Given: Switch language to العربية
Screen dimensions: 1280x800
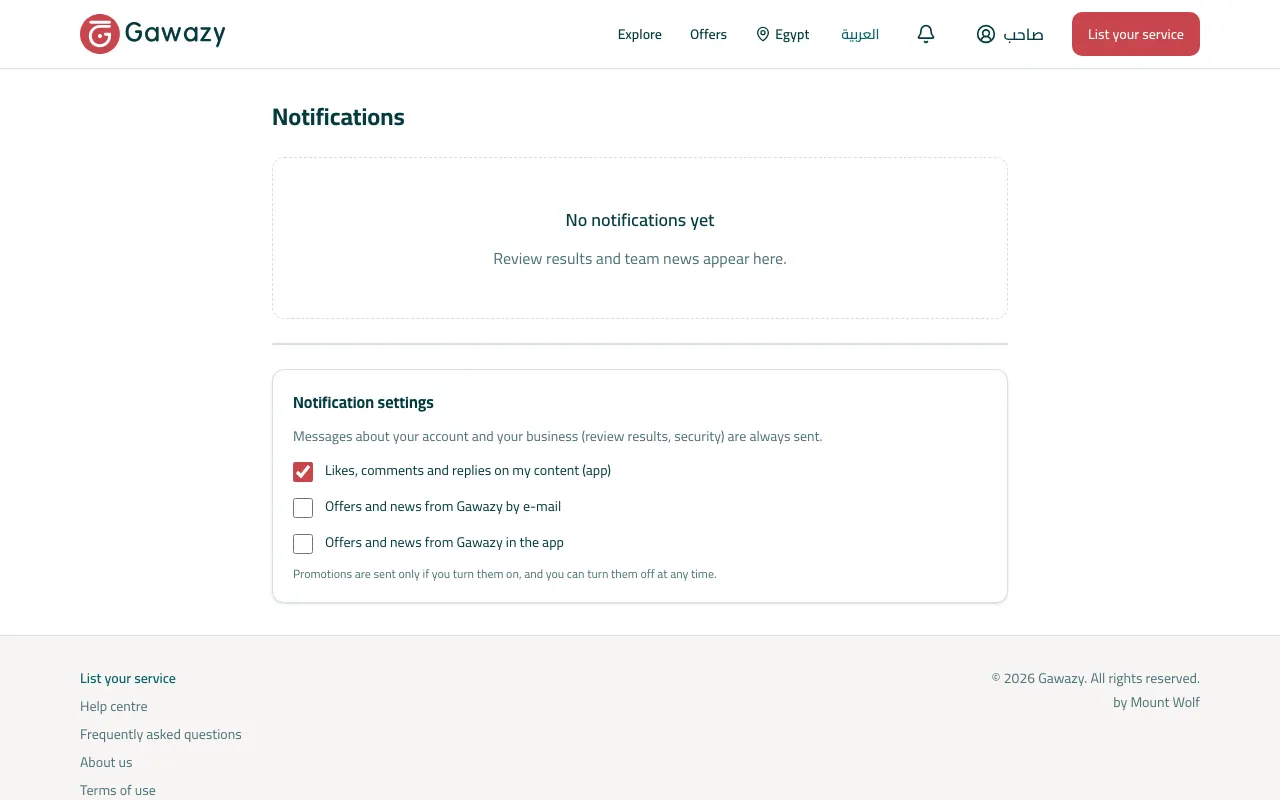Looking at the screenshot, I should tap(860, 34).
